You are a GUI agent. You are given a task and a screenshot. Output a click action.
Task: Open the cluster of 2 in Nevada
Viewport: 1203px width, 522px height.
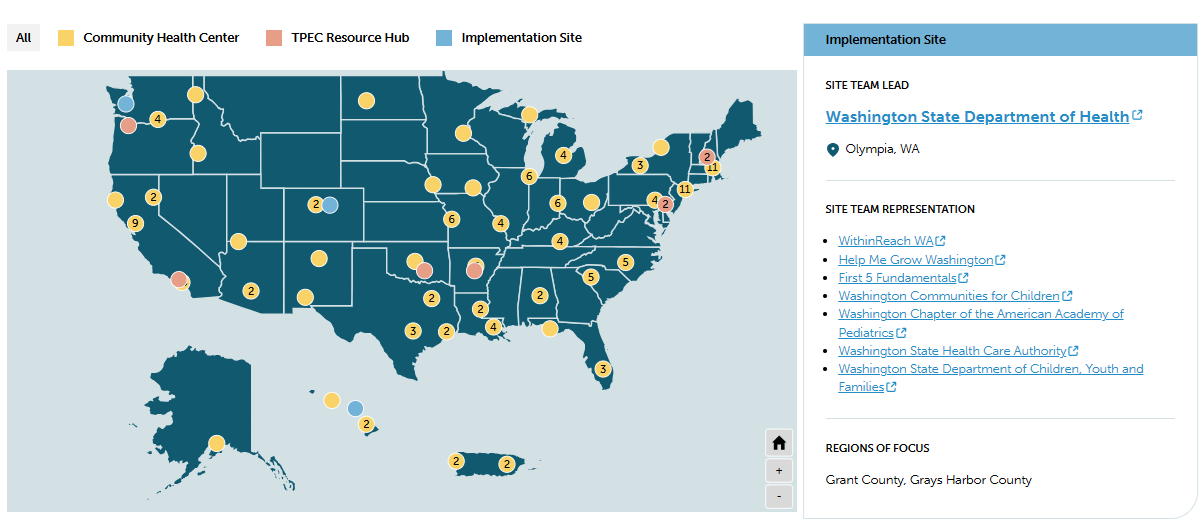pos(154,197)
